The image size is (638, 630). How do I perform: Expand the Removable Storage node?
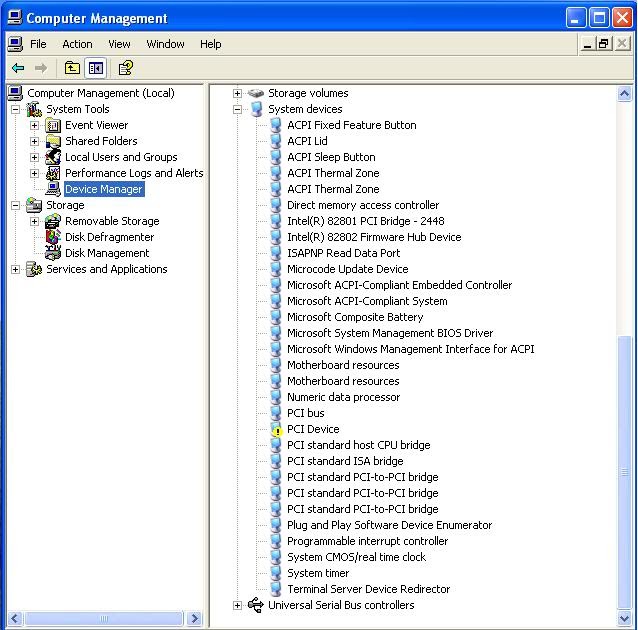(x=35, y=221)
